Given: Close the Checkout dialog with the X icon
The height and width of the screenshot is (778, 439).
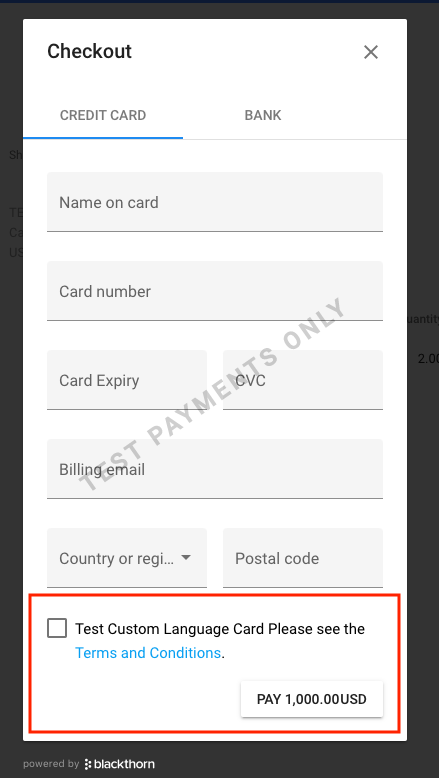Looking at the screenshot, I should pos(371,52).
